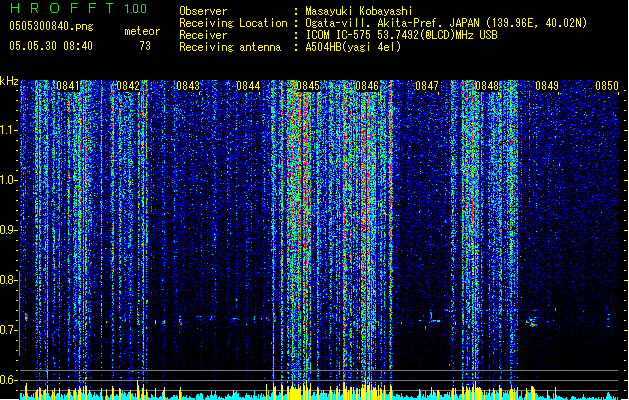Screen dimensions: 629x400
Task: Click the Observer field label
Action: click(x=203, y=11)
